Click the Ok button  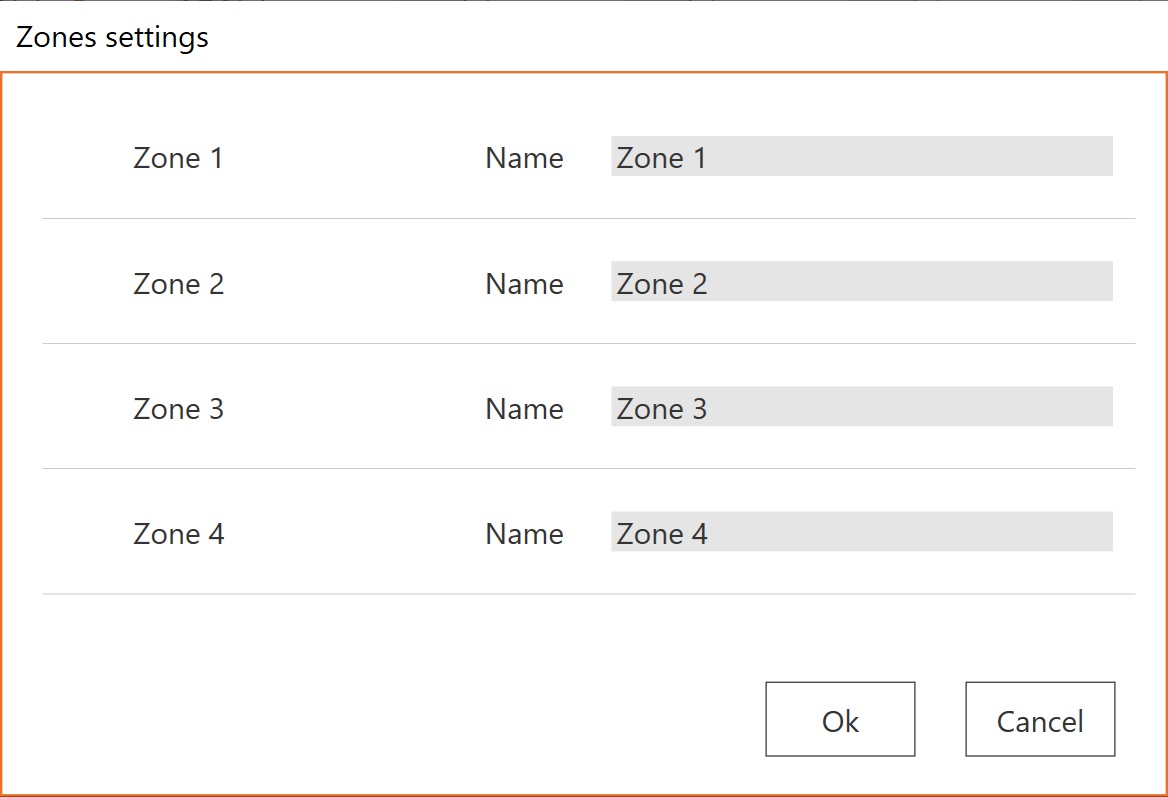[840, 719]
